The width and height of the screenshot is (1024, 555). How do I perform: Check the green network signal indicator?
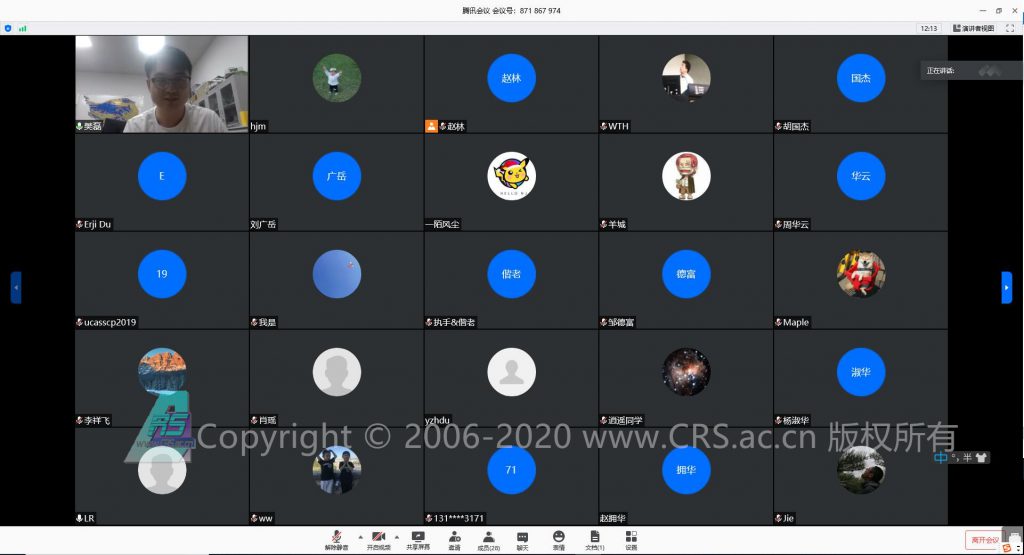coord(22,28)
